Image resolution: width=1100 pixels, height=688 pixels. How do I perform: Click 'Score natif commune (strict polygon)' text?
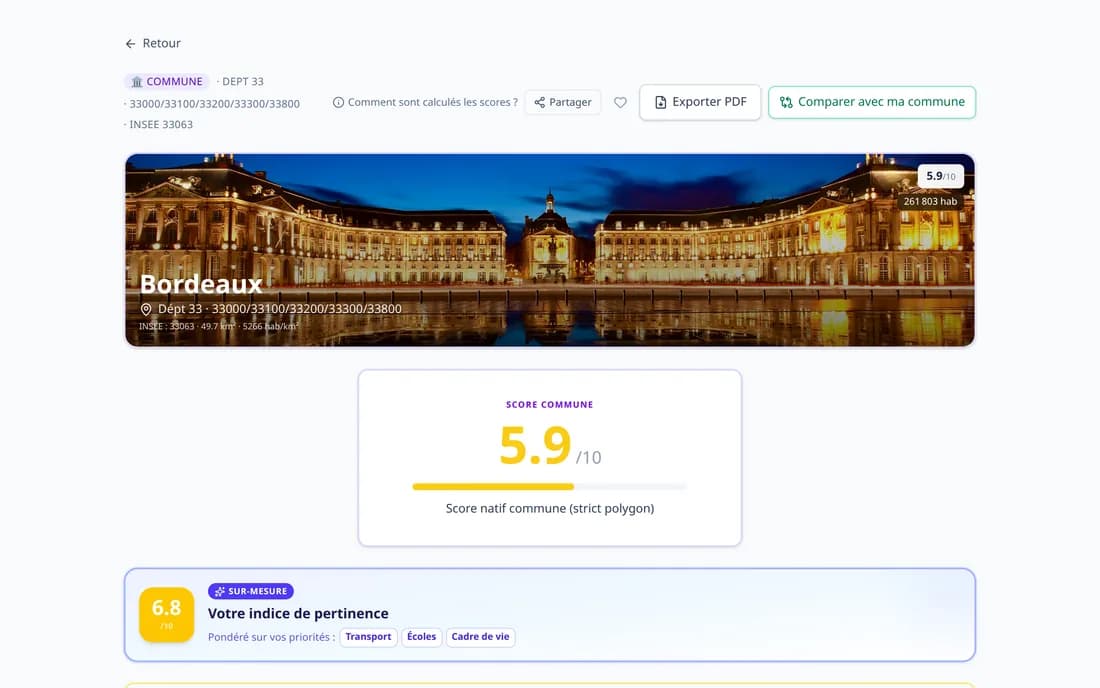click(x=550, y=508)
